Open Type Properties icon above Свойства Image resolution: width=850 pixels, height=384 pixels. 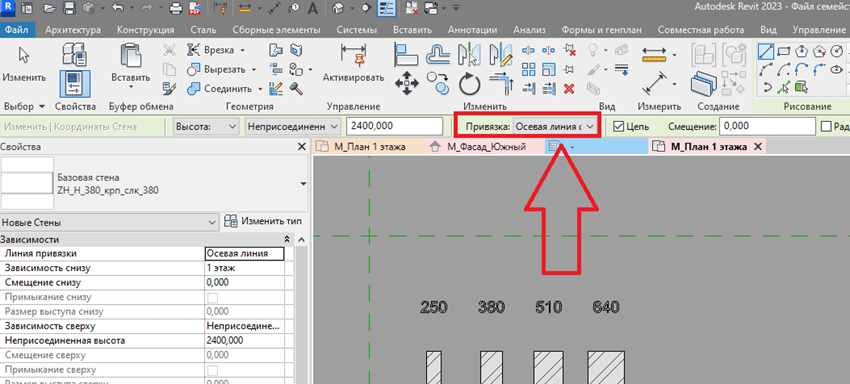[x=74, y=54]
